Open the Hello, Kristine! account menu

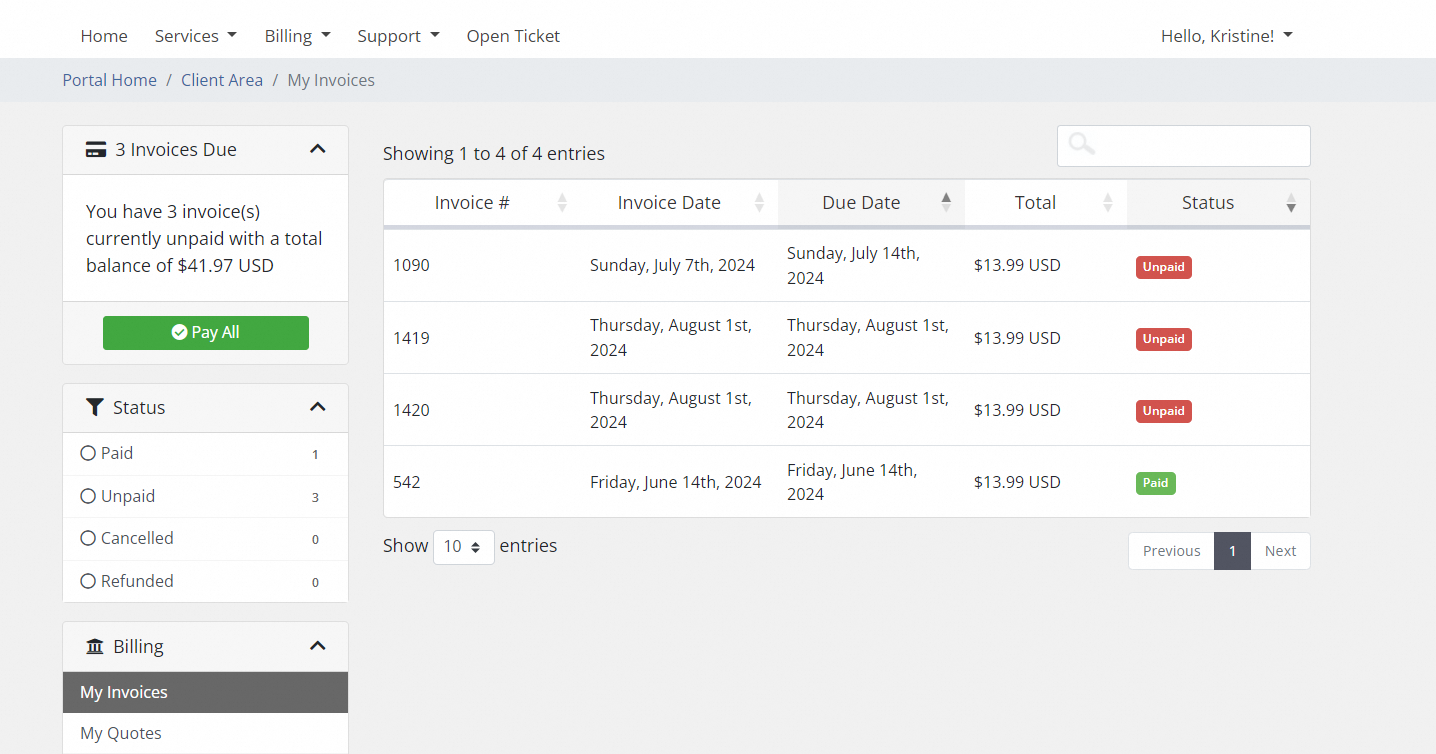[x=1226, y=36]
